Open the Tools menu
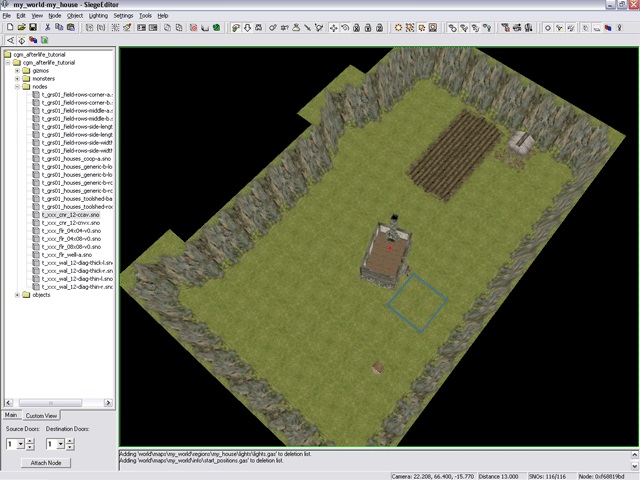The image size is (640, 480). [x=145, y=16]
